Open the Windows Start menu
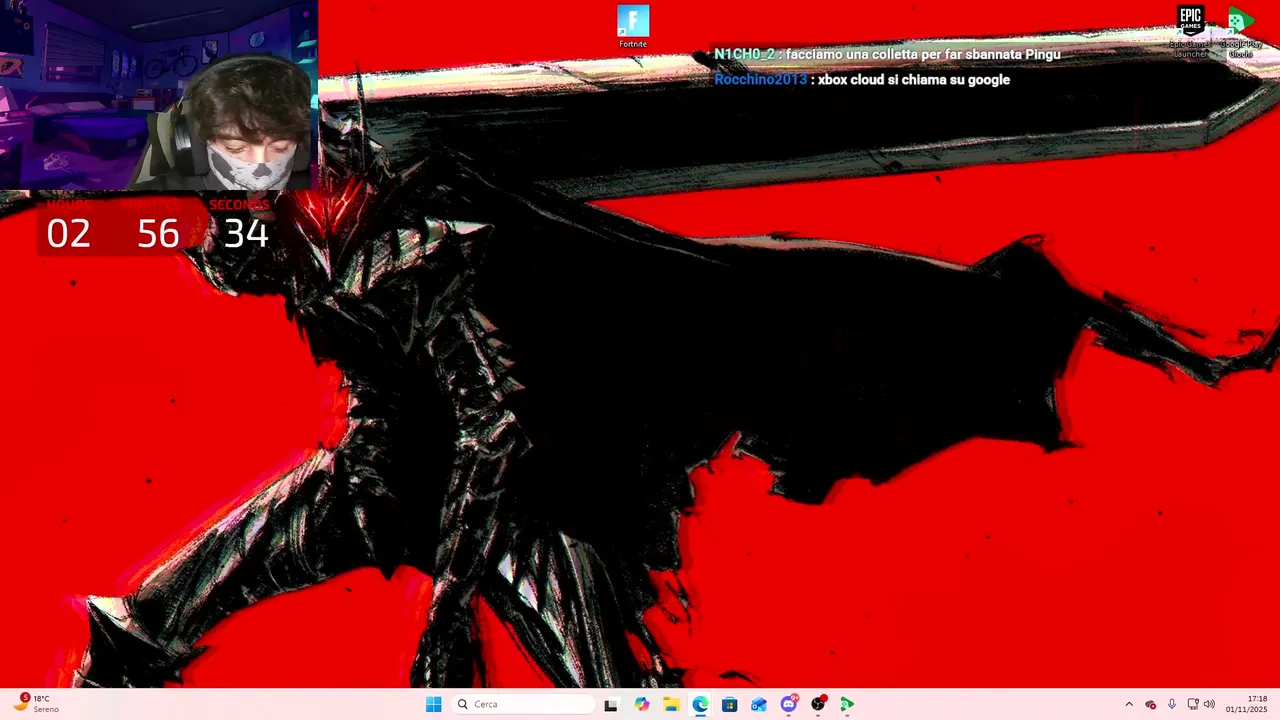Screen dimensions: 1280x720 coord(433,704)
